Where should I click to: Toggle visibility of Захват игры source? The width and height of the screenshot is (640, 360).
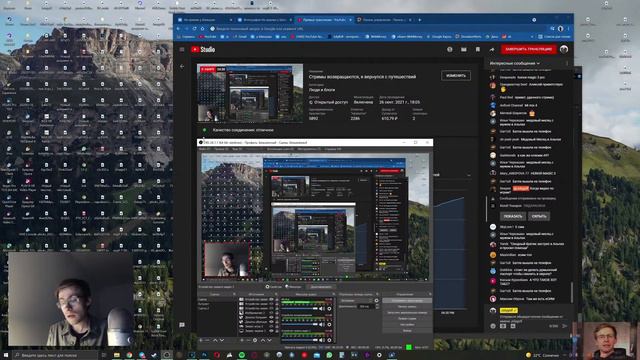(x=271, y=326)
